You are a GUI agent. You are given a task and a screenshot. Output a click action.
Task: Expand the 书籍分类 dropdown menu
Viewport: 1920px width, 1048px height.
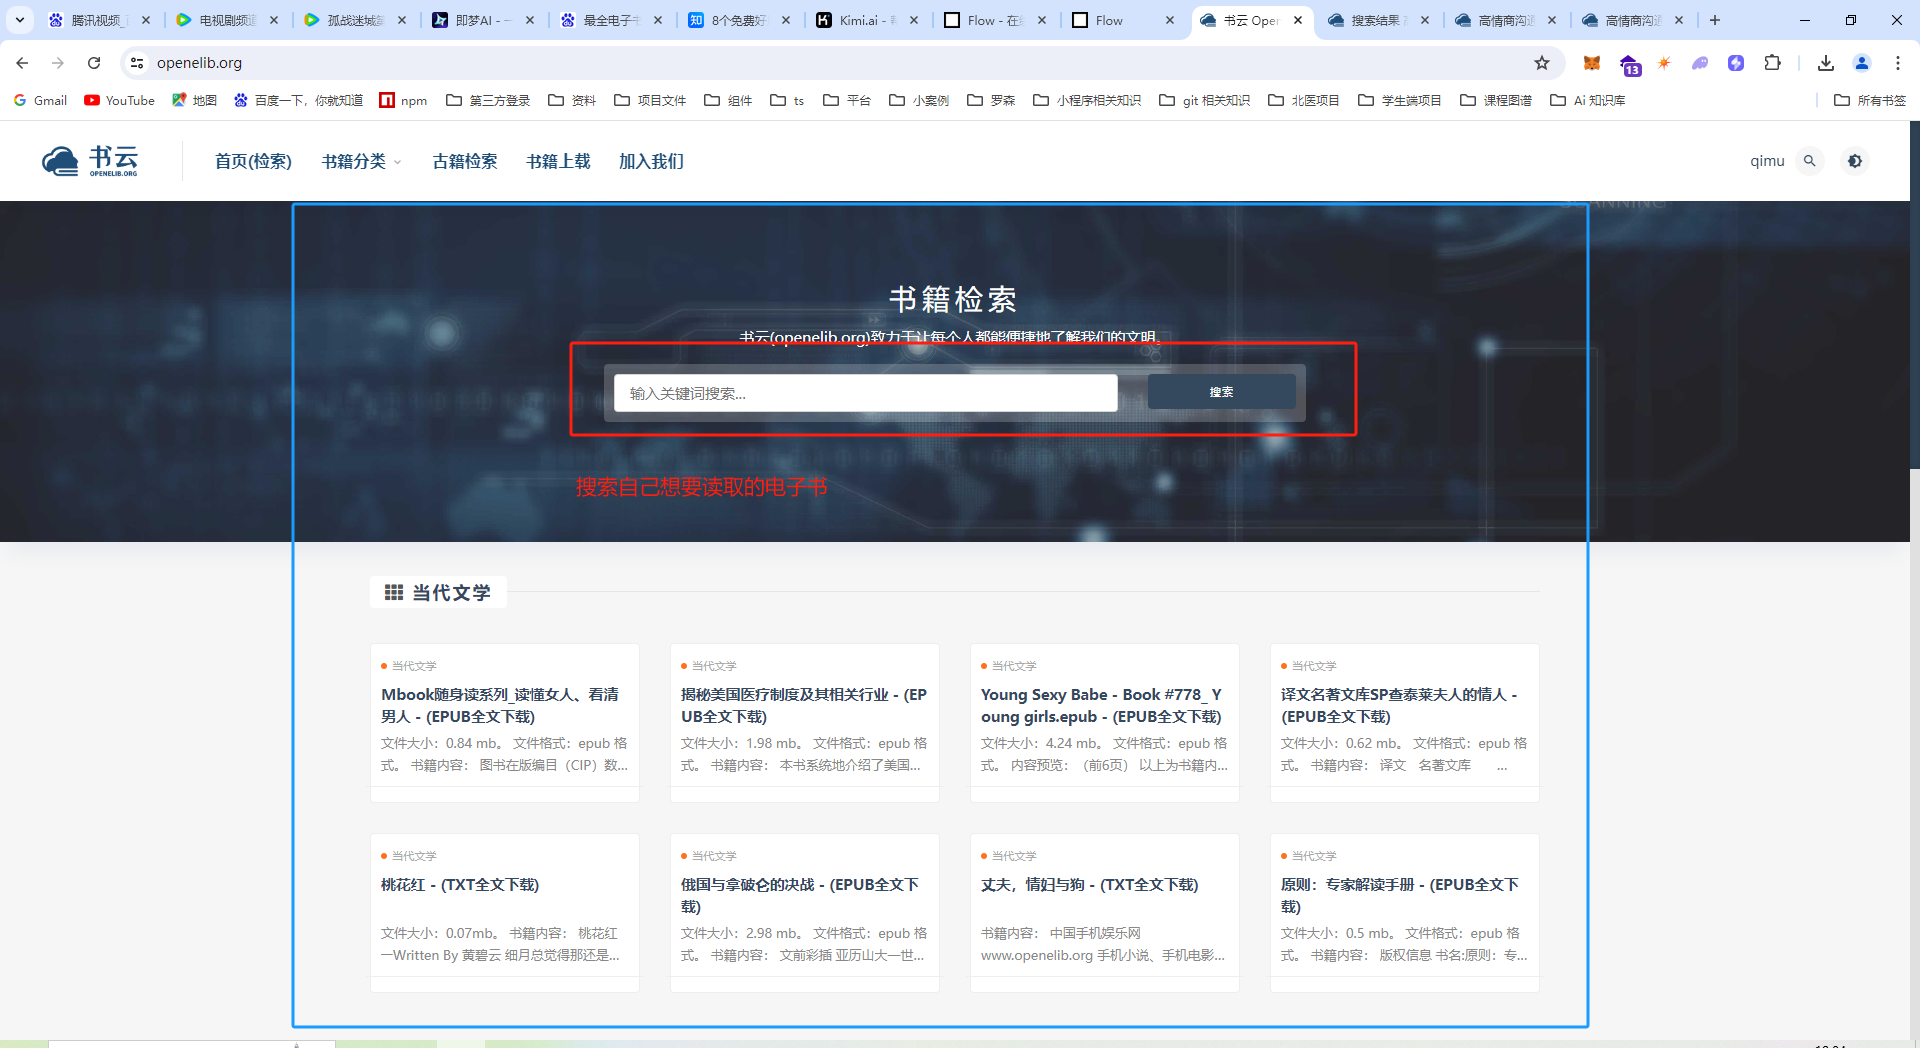(x=360, y=161)
